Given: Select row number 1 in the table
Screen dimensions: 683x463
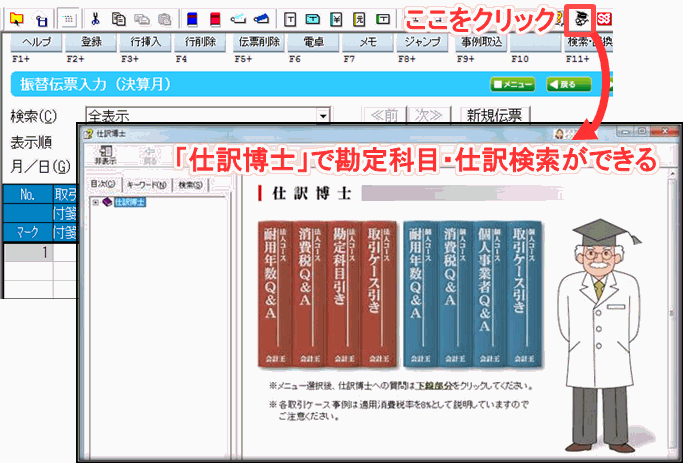Looking at the screenshot, I should [28, 252].
